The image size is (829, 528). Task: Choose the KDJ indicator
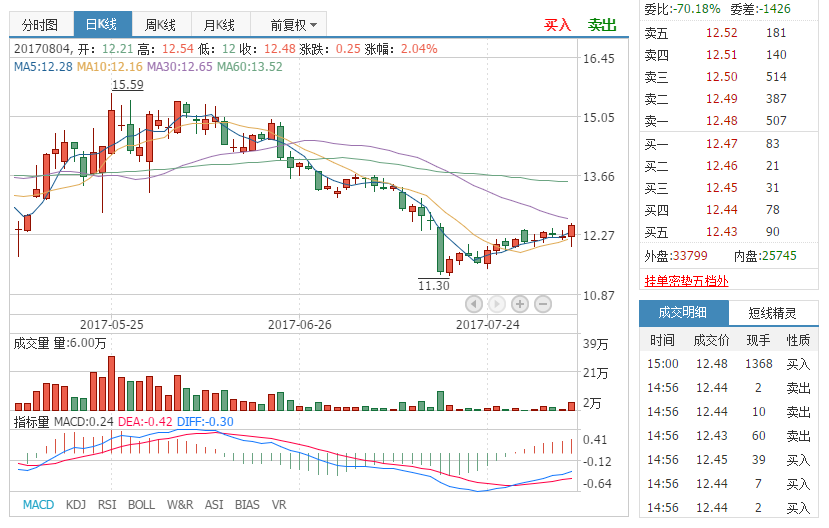(76, 505)
